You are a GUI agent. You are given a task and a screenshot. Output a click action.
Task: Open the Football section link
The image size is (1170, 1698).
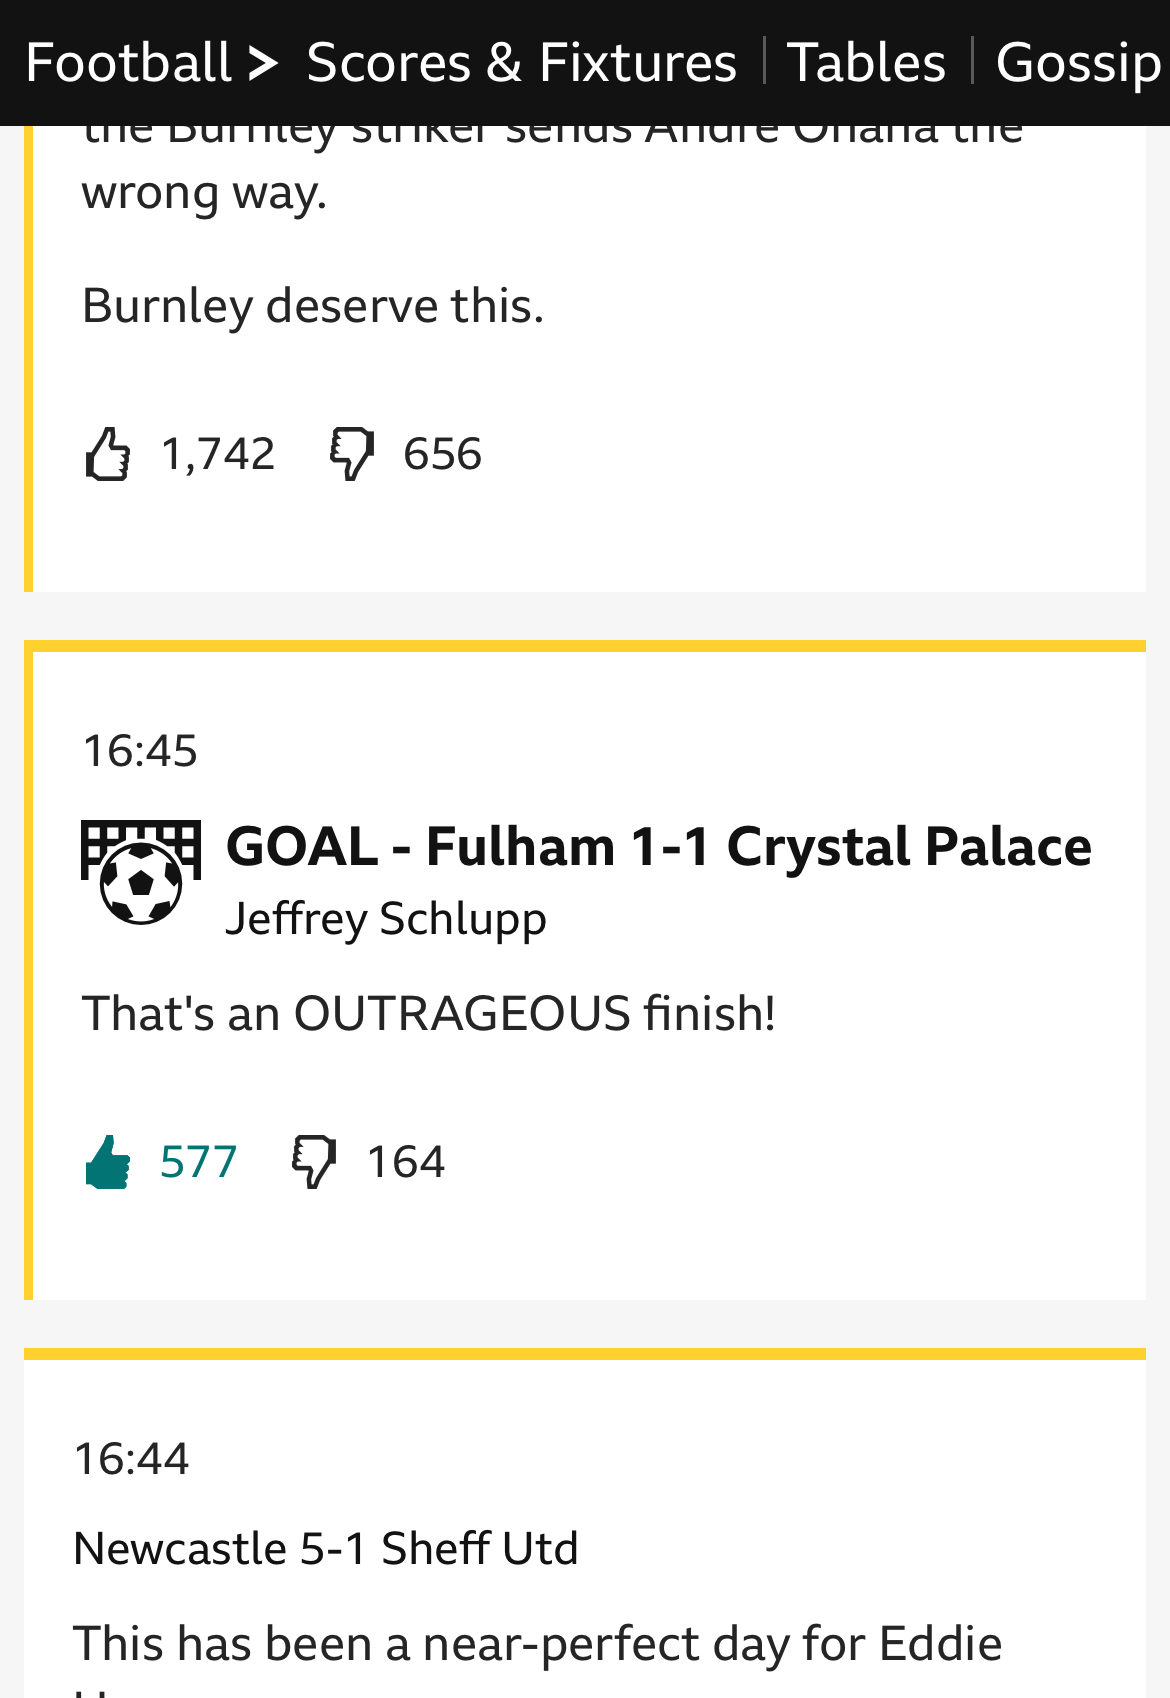coord(128,63)
